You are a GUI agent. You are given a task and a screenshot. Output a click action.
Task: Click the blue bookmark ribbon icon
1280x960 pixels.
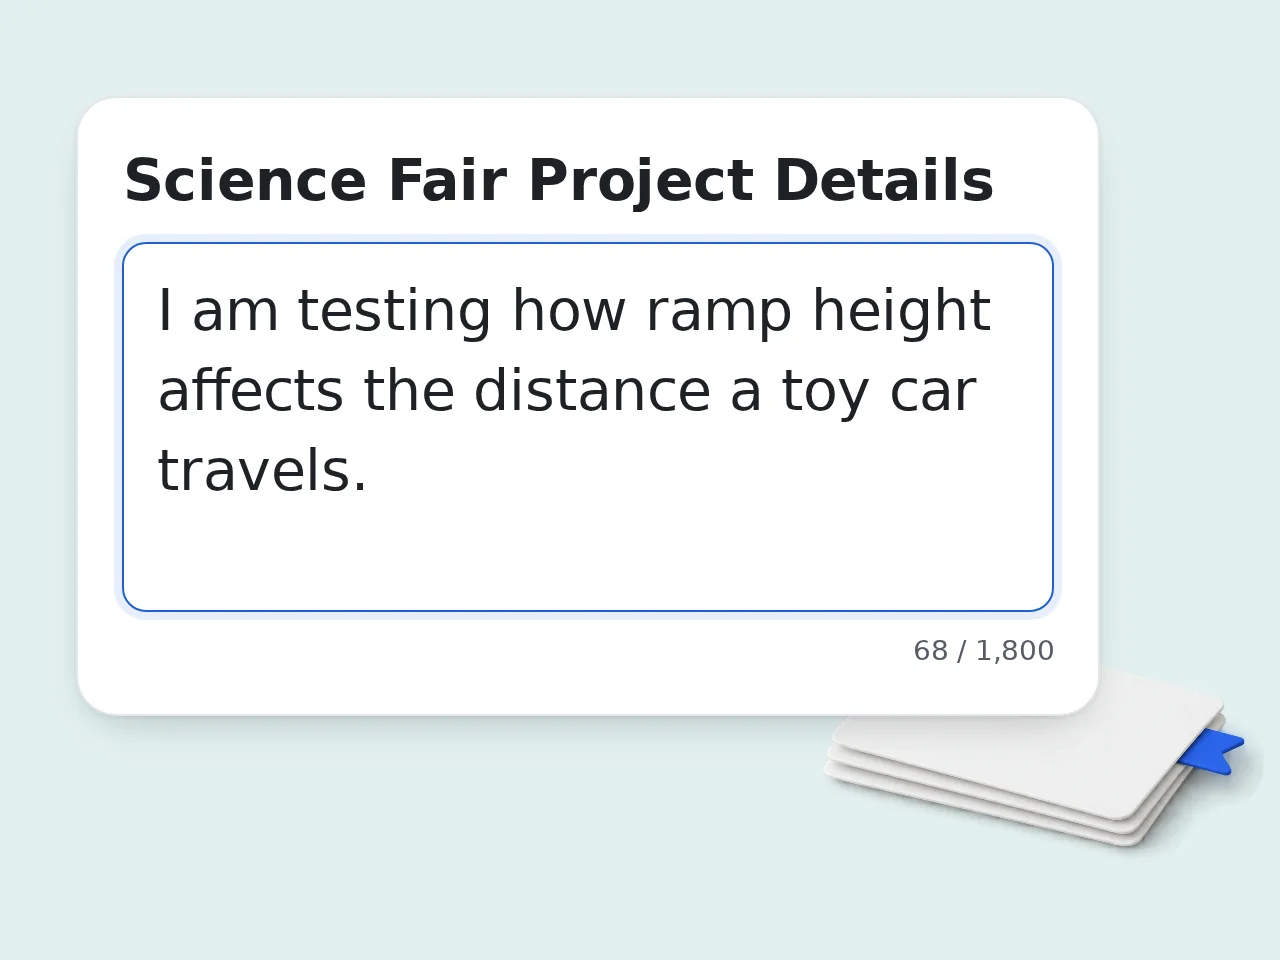1212,752
